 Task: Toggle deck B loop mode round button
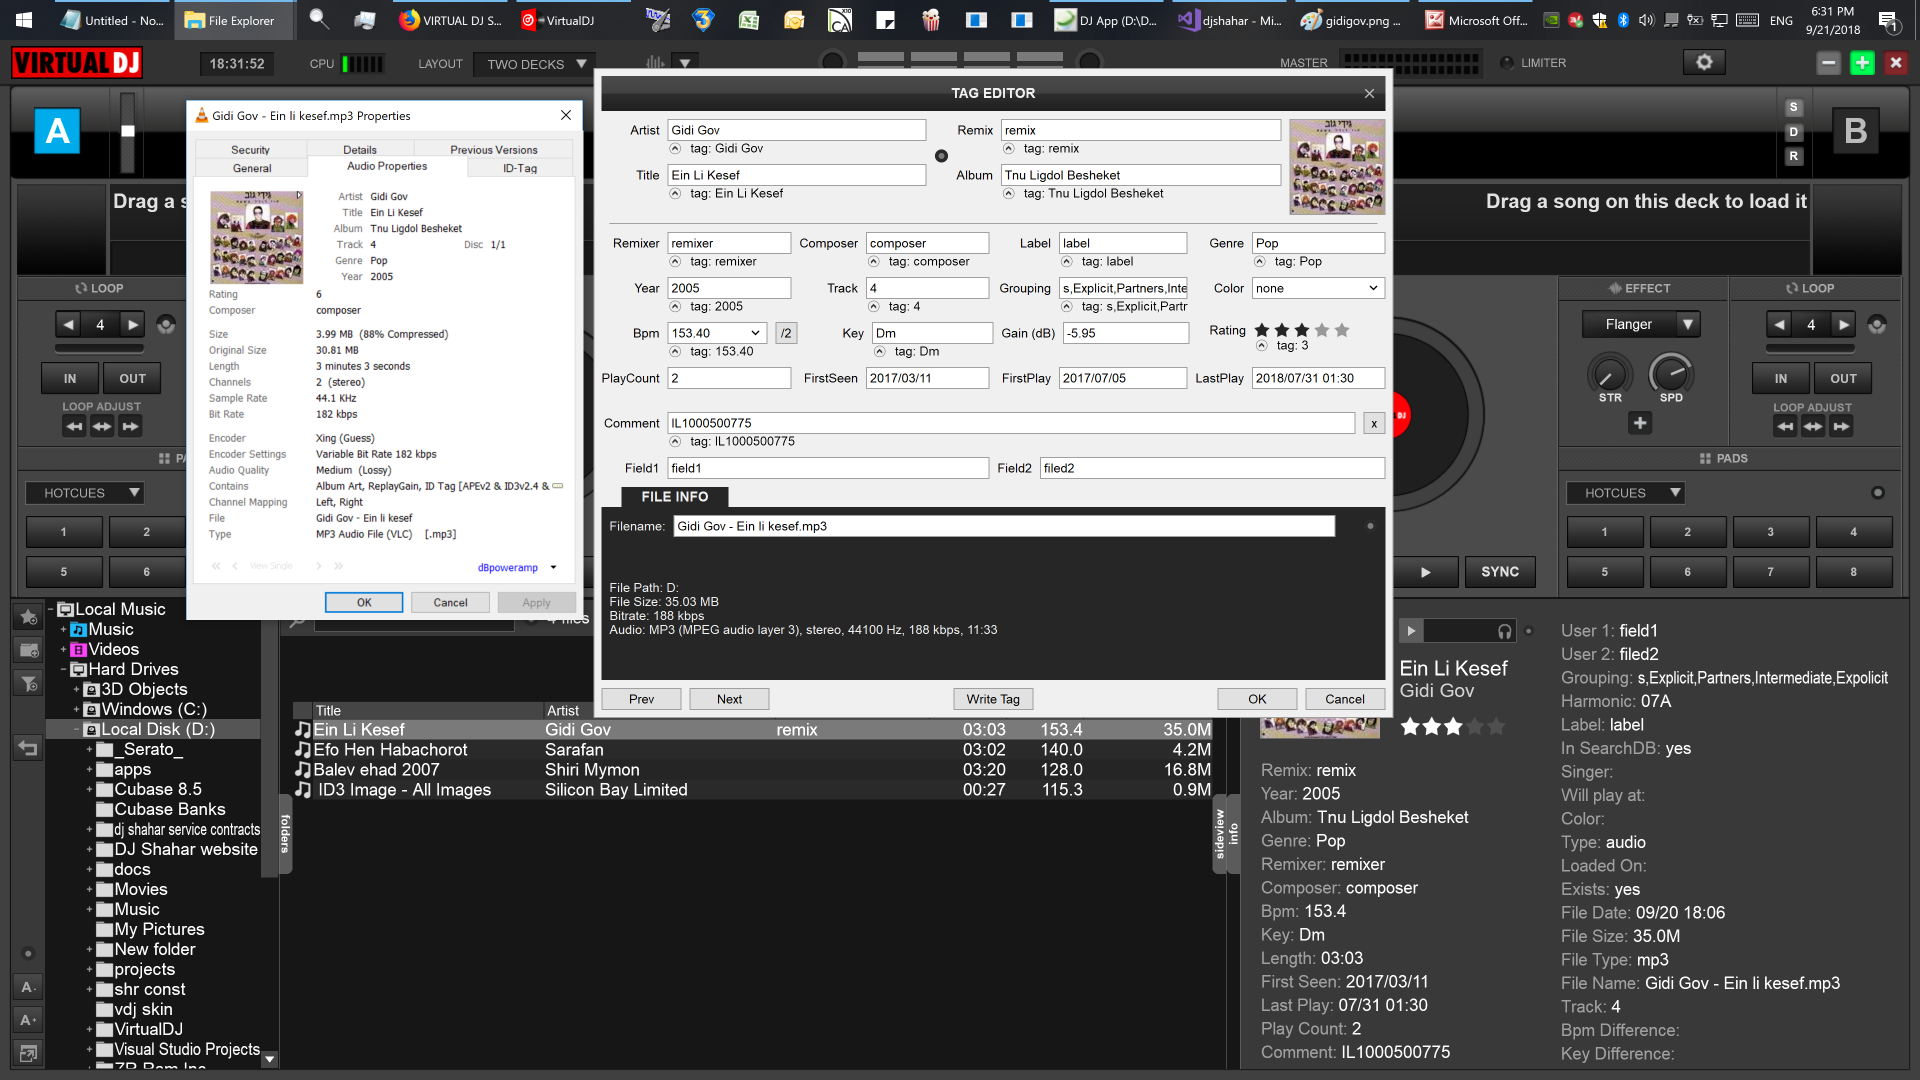pos(1877,324)
